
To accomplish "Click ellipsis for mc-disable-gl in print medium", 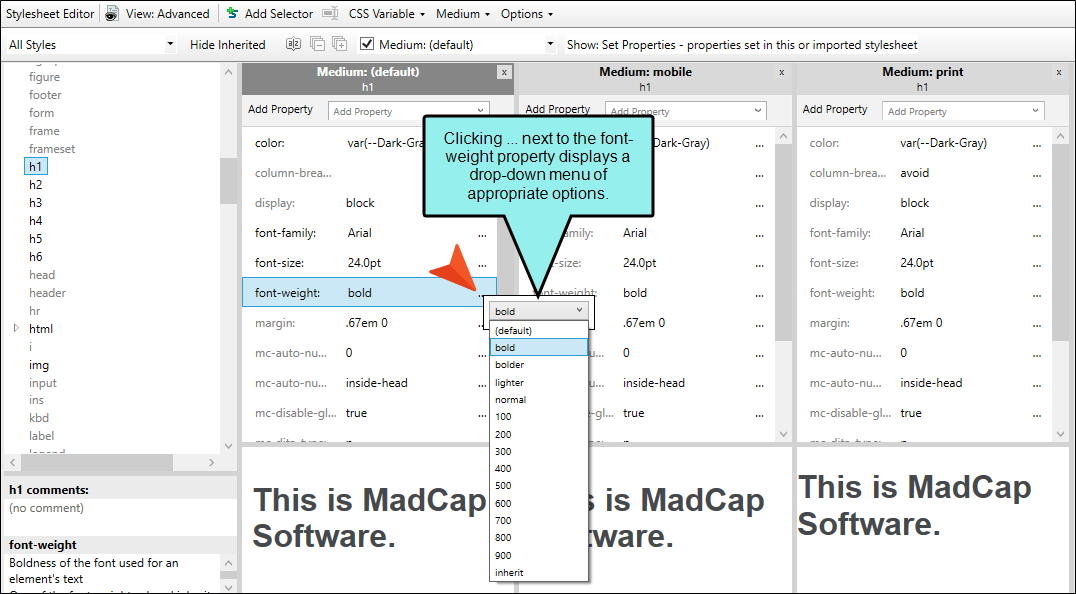I will [x=1037, y=415].
